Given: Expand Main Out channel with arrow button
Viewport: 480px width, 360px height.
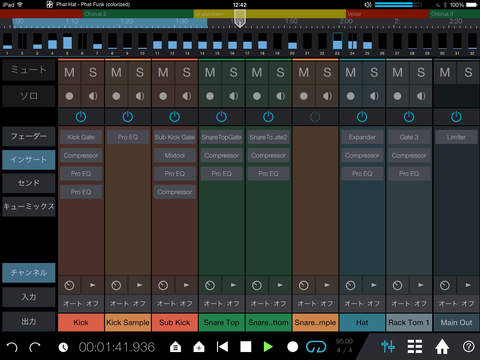Looking at the screenshot, I should click(468, 285).
